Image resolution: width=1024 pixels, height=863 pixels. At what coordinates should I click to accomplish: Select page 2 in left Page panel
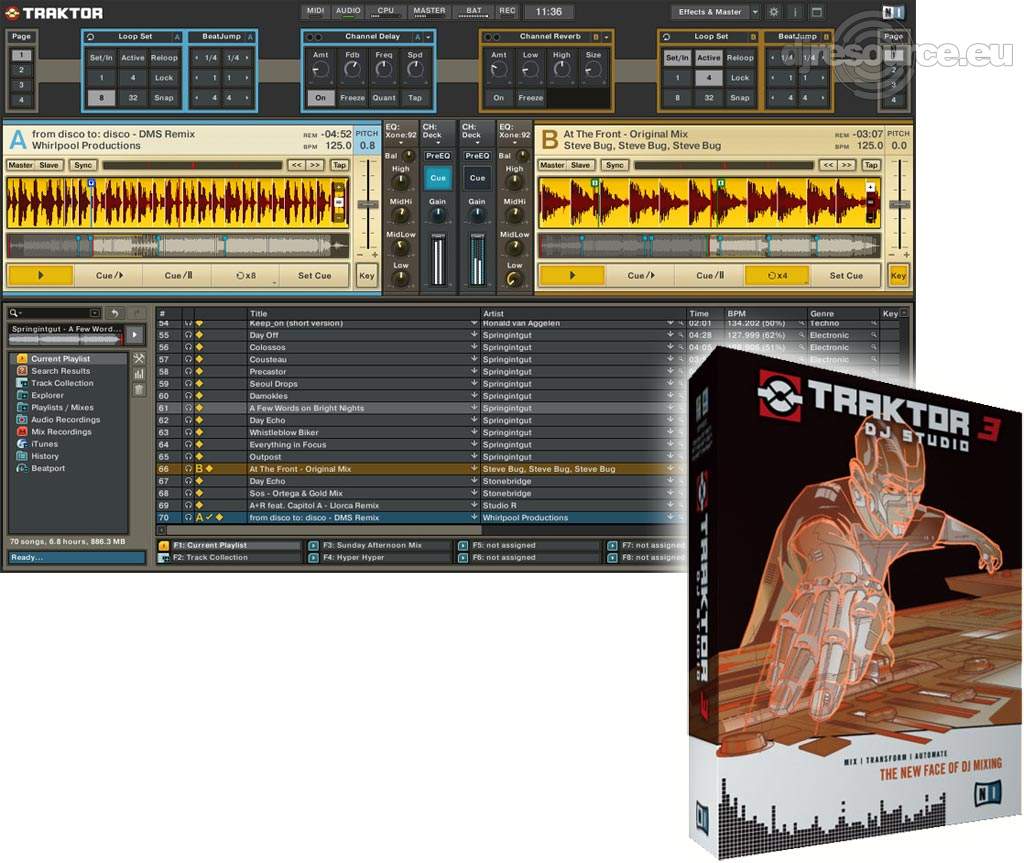click(21, 70)
